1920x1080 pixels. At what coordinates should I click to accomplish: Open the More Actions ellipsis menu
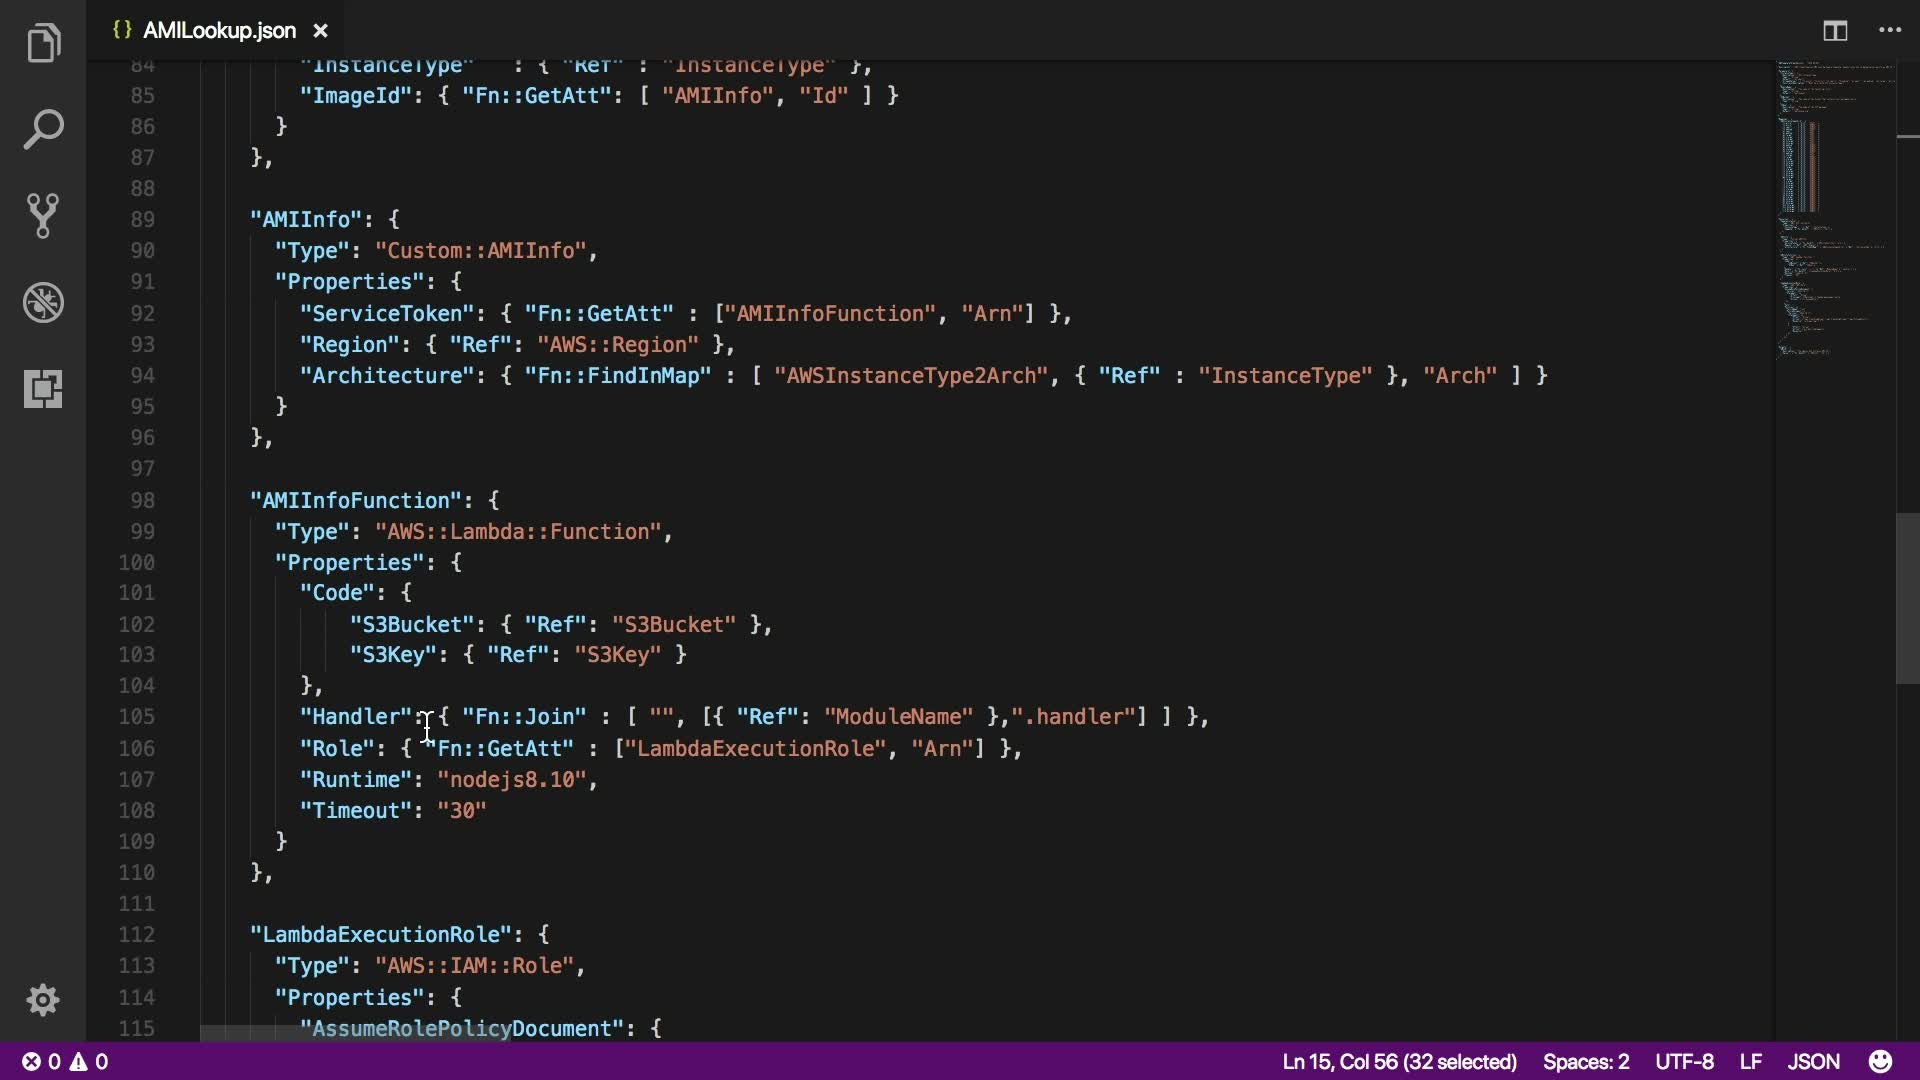pos(1890,31)
